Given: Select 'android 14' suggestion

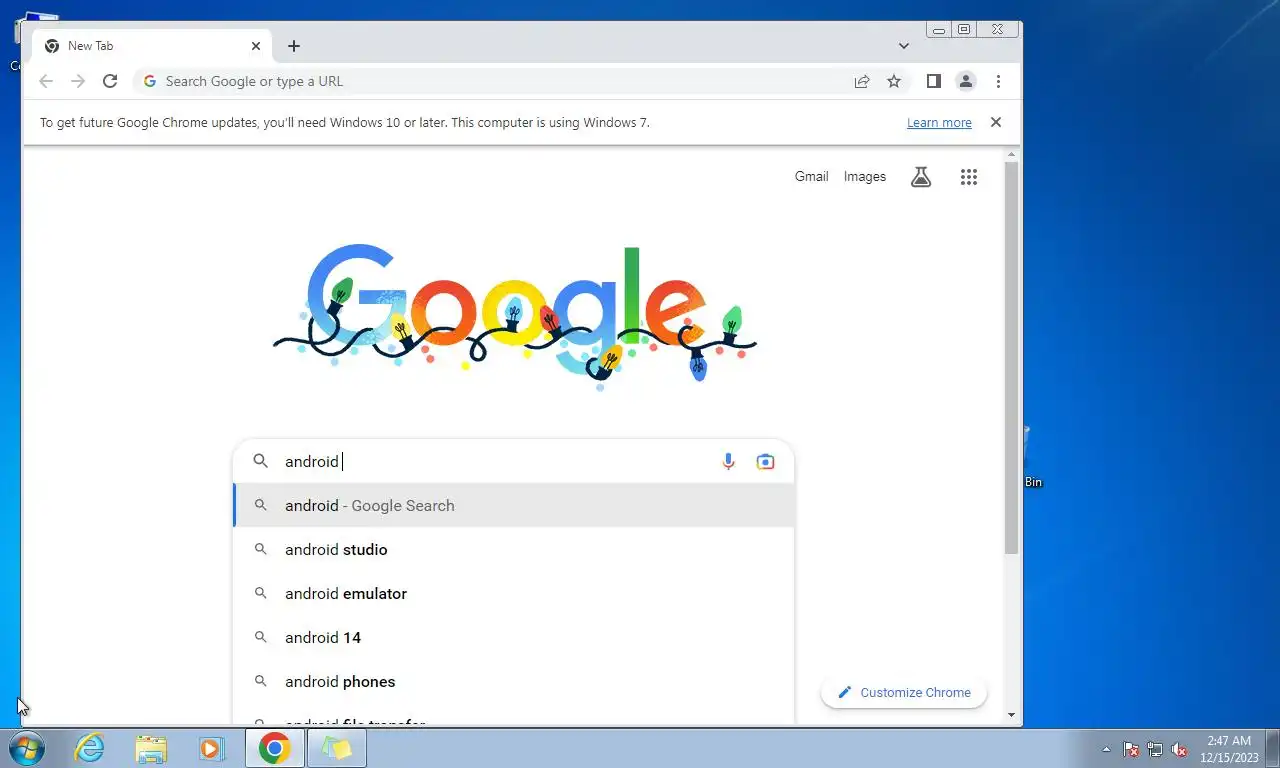Looking at the screenshot, I should pos(514,637).
